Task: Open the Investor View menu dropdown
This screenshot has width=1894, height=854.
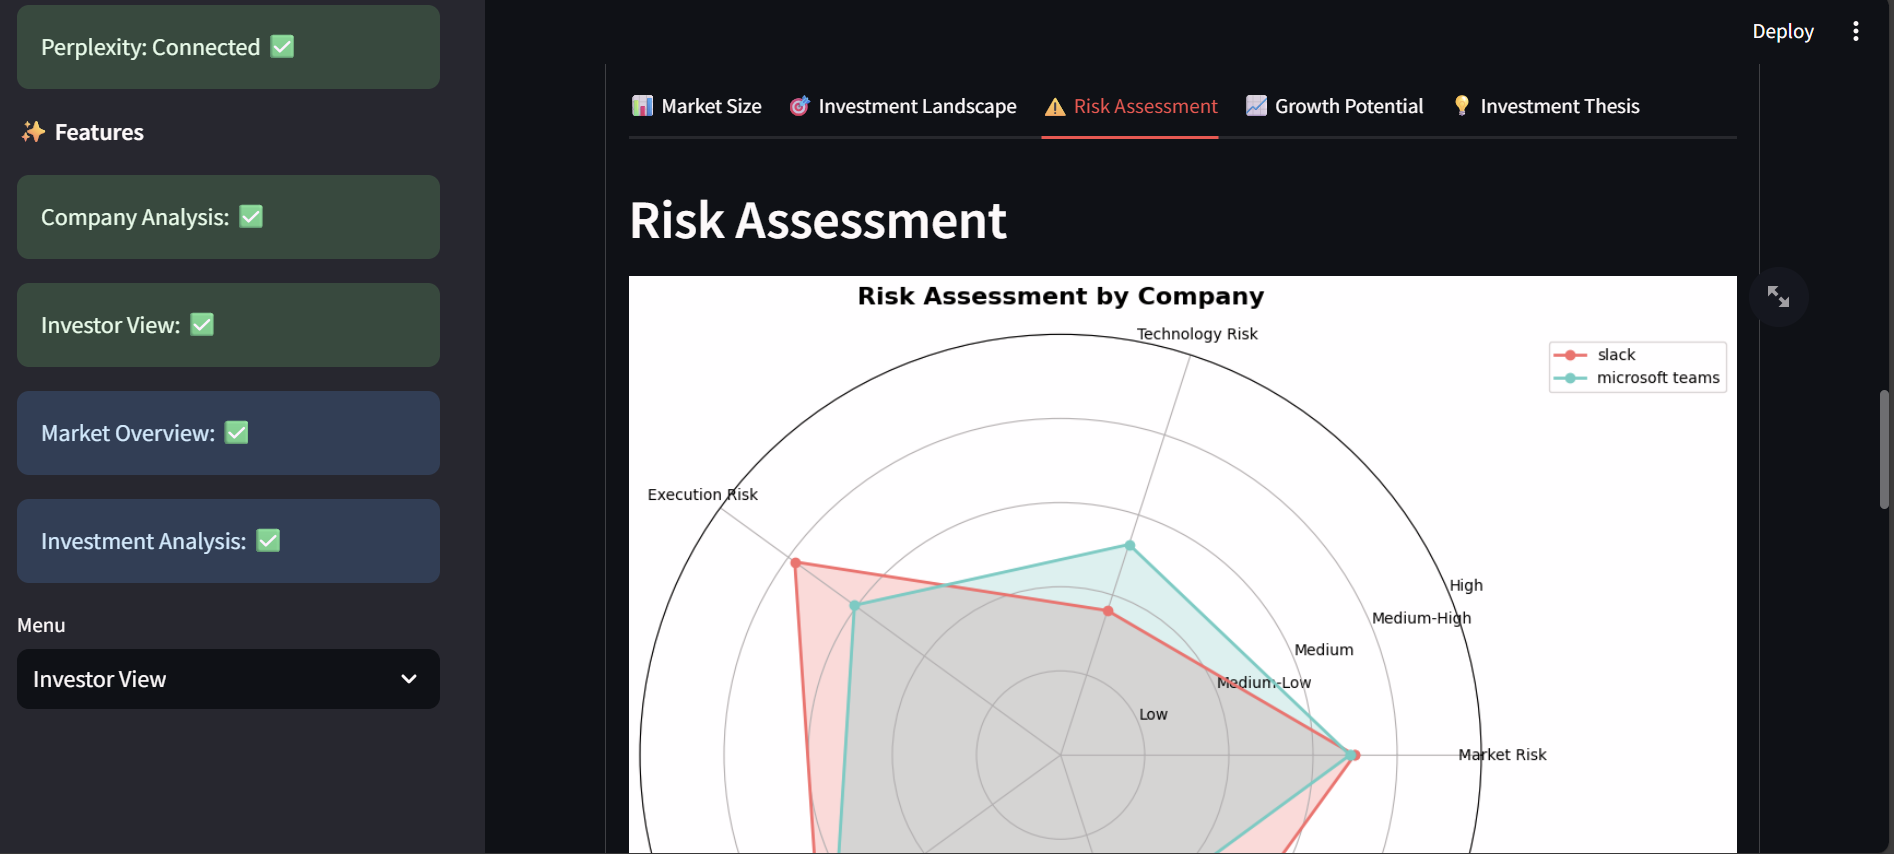Action: pyautogui.click(x=228, y=679)
